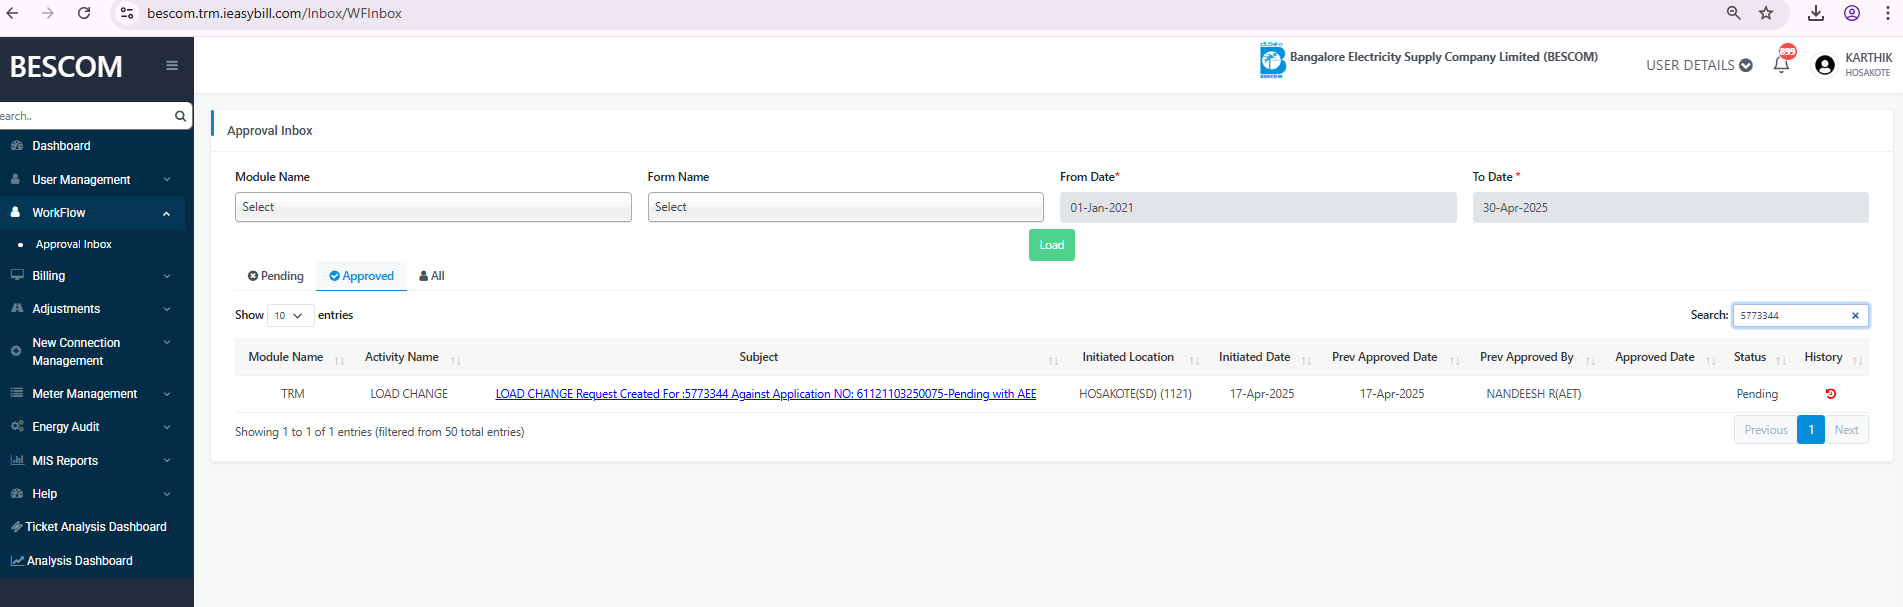This screenshot has height=607, width=1903.
Task: Open the Form Name select dropdown
Action: pos(846,207)
